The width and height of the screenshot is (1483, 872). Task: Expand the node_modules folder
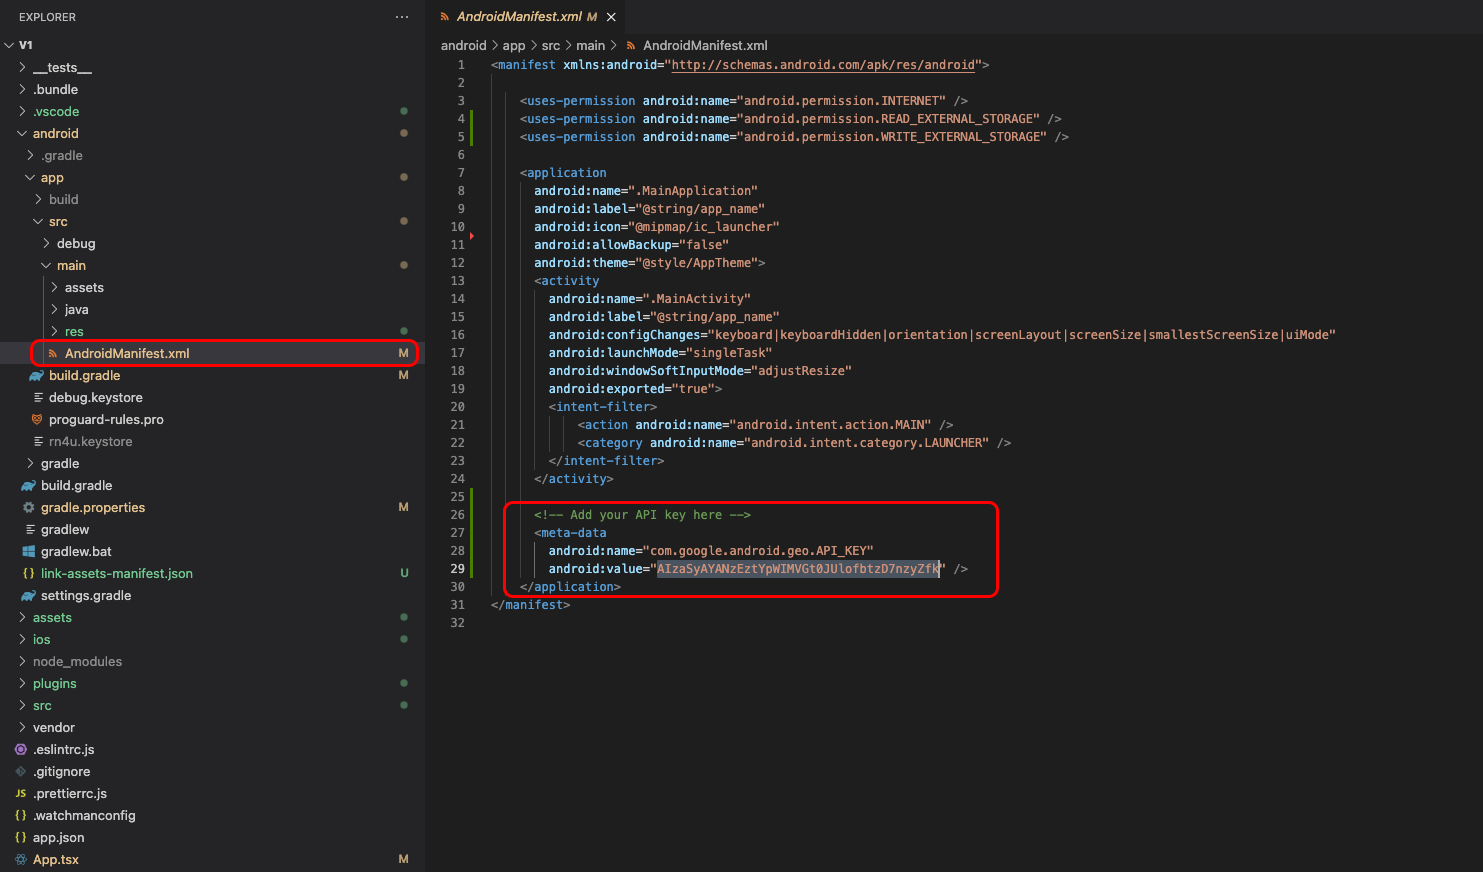22,662
